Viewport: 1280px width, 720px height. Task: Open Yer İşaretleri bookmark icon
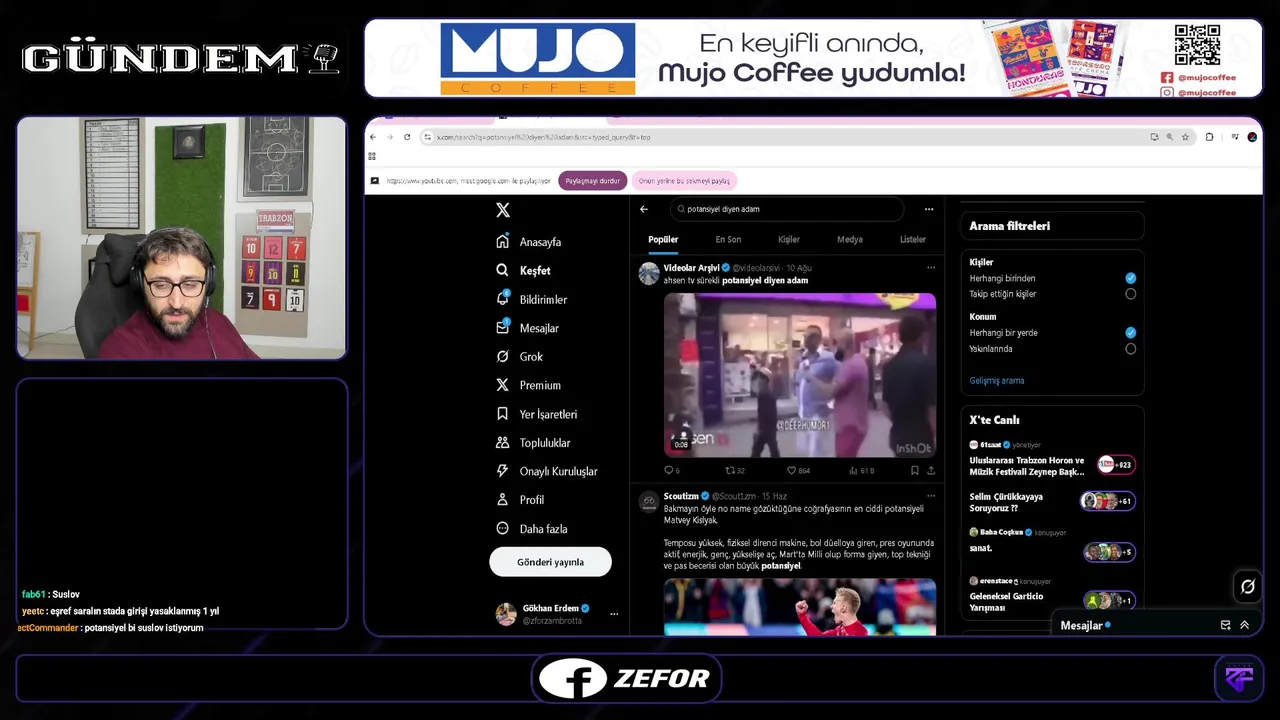point(503,414)
